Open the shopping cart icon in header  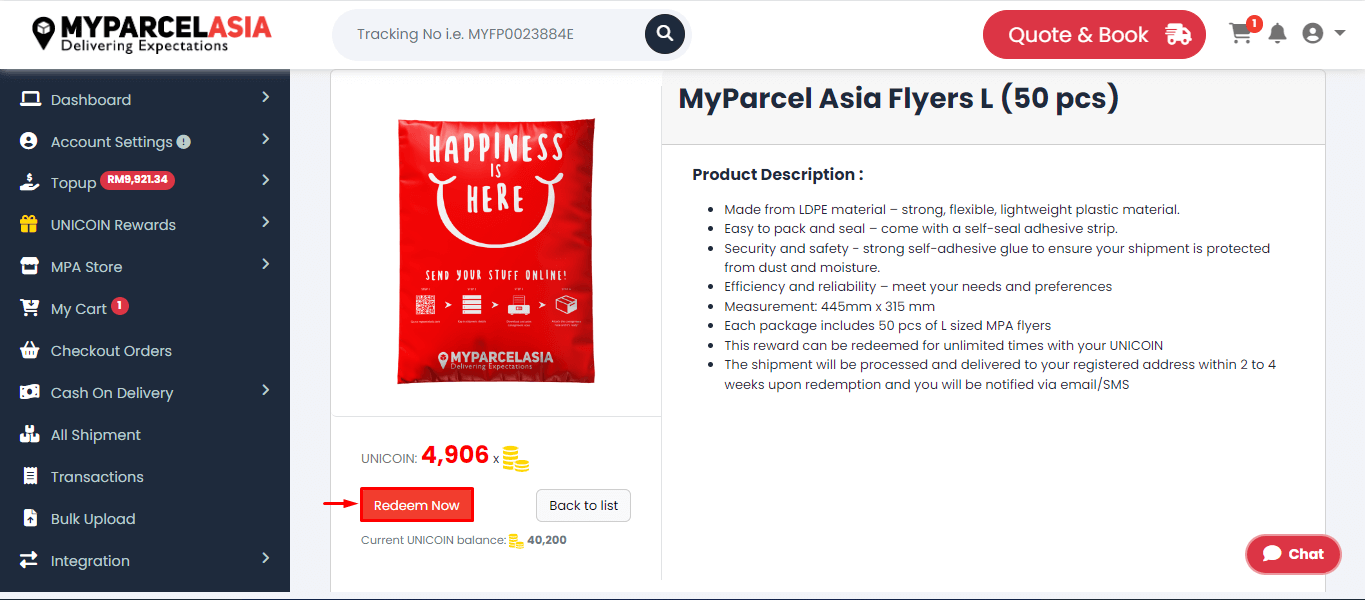tap(1241, 33)
